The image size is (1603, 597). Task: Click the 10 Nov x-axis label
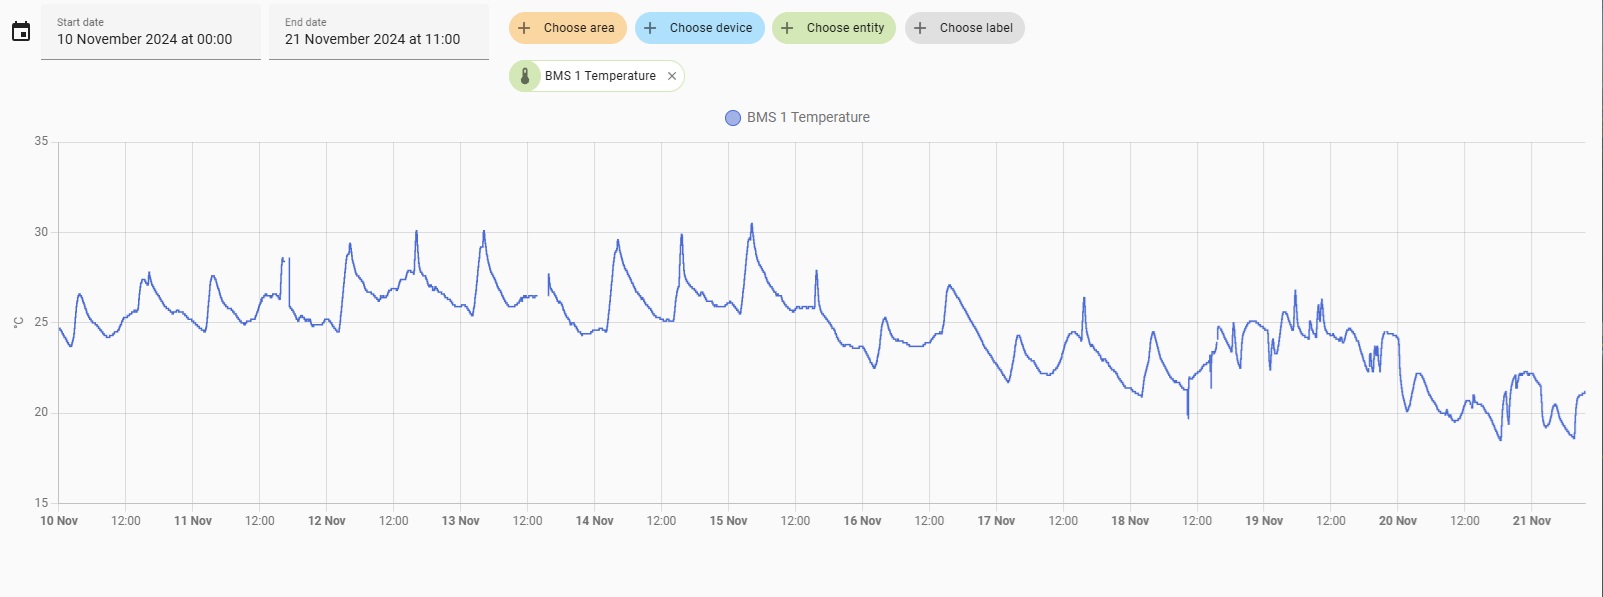59,521
